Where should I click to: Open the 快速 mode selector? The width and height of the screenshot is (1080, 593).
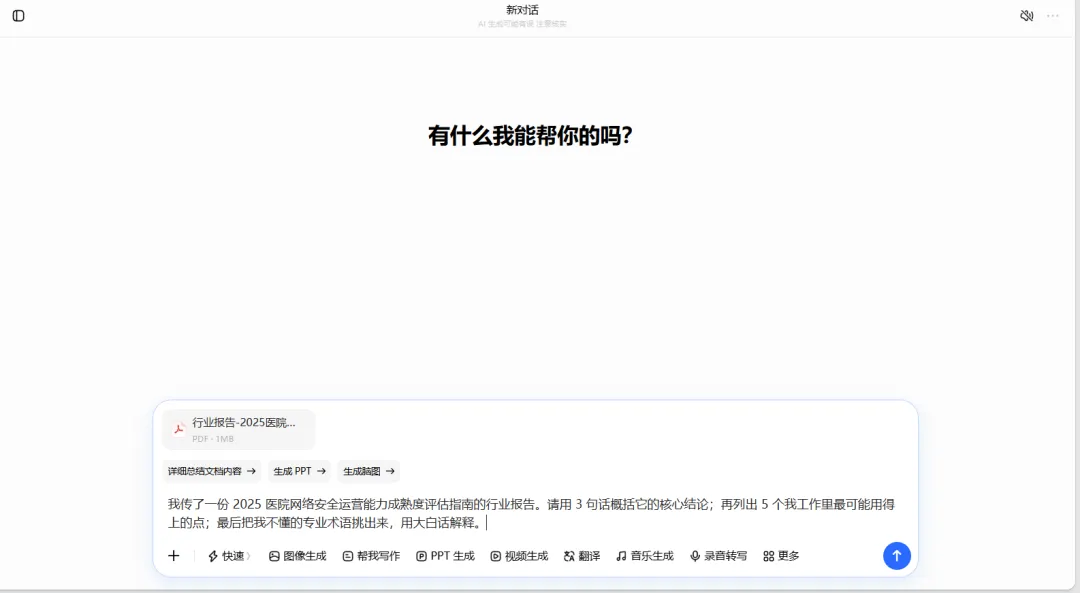(x=229, y=556)
